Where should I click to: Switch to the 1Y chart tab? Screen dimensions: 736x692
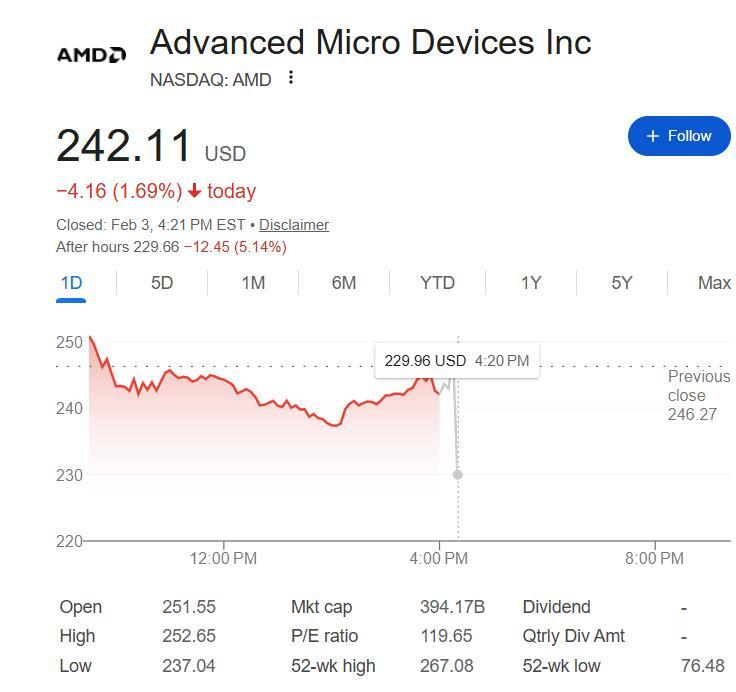[531, 283]
